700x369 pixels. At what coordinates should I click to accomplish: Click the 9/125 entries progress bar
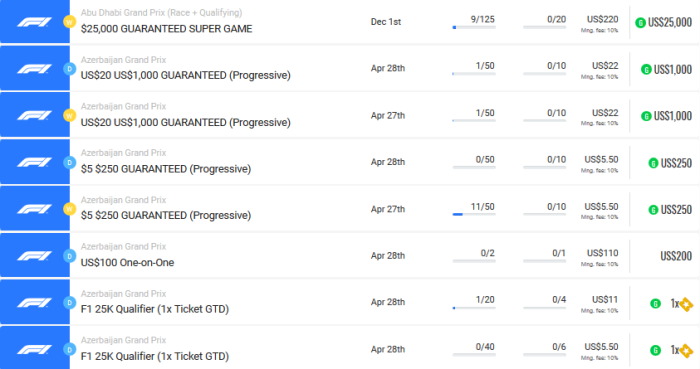click(474, 28)
